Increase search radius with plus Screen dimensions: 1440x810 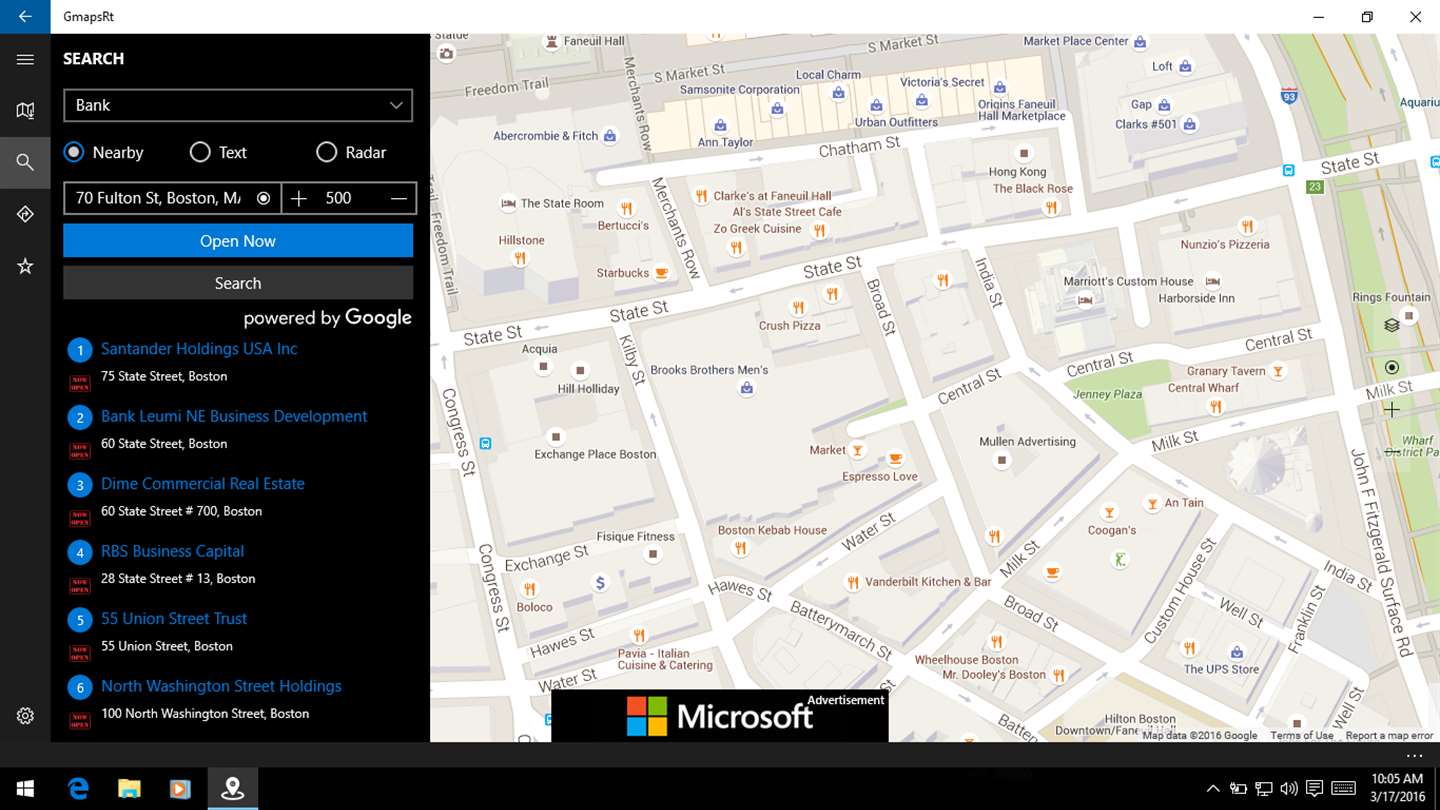pyautogui.click(x=298, y=198)
